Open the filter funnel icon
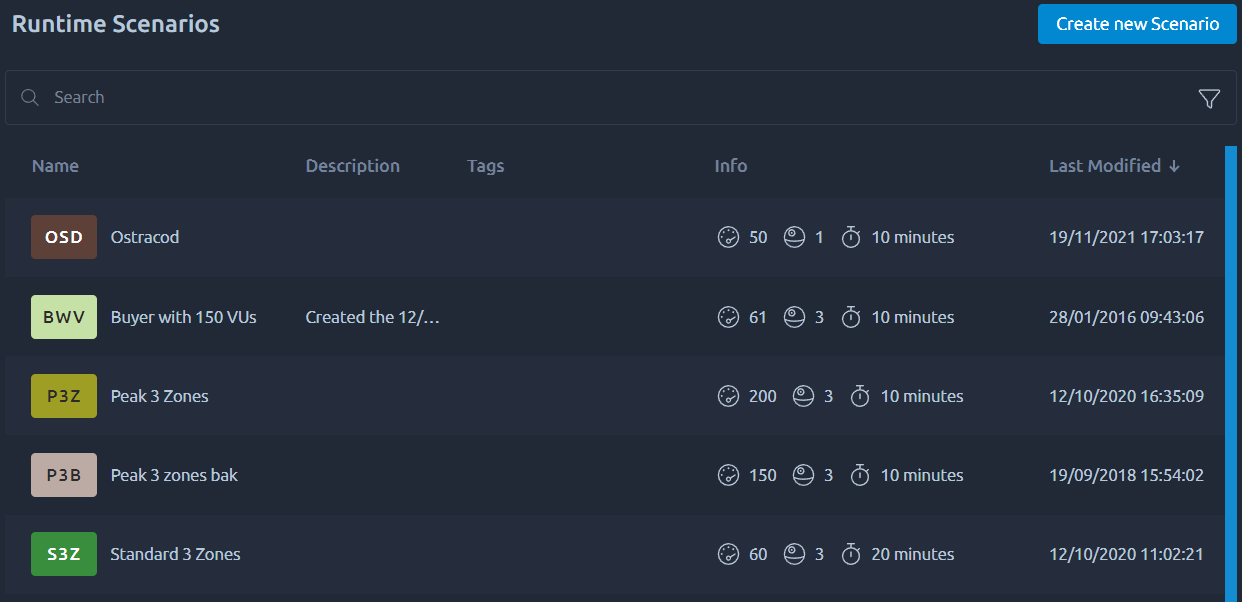The image size is (1242, 602). 1209,98
